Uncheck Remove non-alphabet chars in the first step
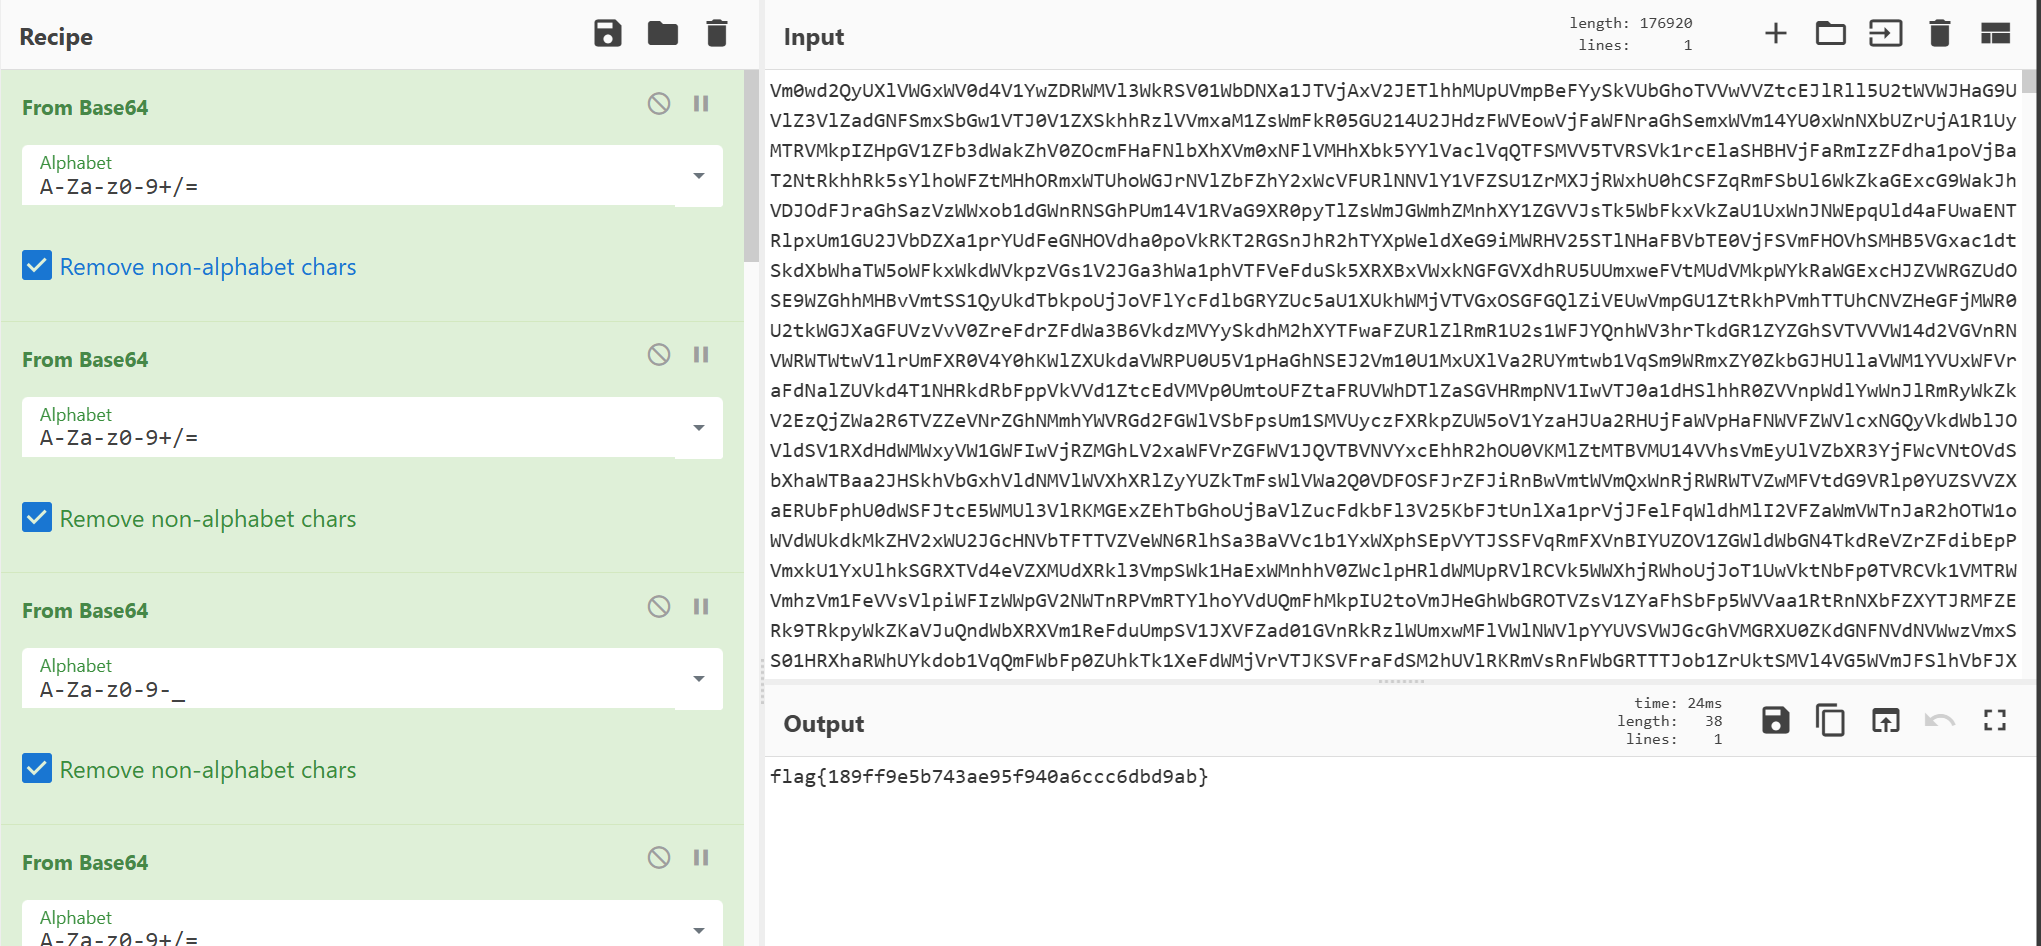 click(x=37, y=266)
